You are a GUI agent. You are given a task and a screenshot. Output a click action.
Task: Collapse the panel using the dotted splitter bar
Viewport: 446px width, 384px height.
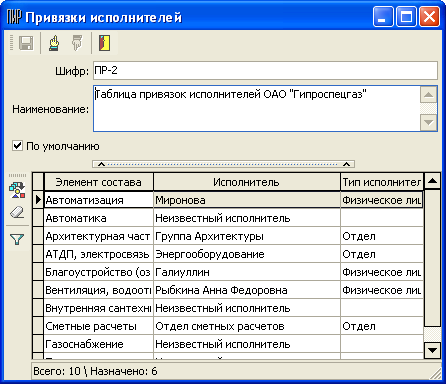pos(223,164)
